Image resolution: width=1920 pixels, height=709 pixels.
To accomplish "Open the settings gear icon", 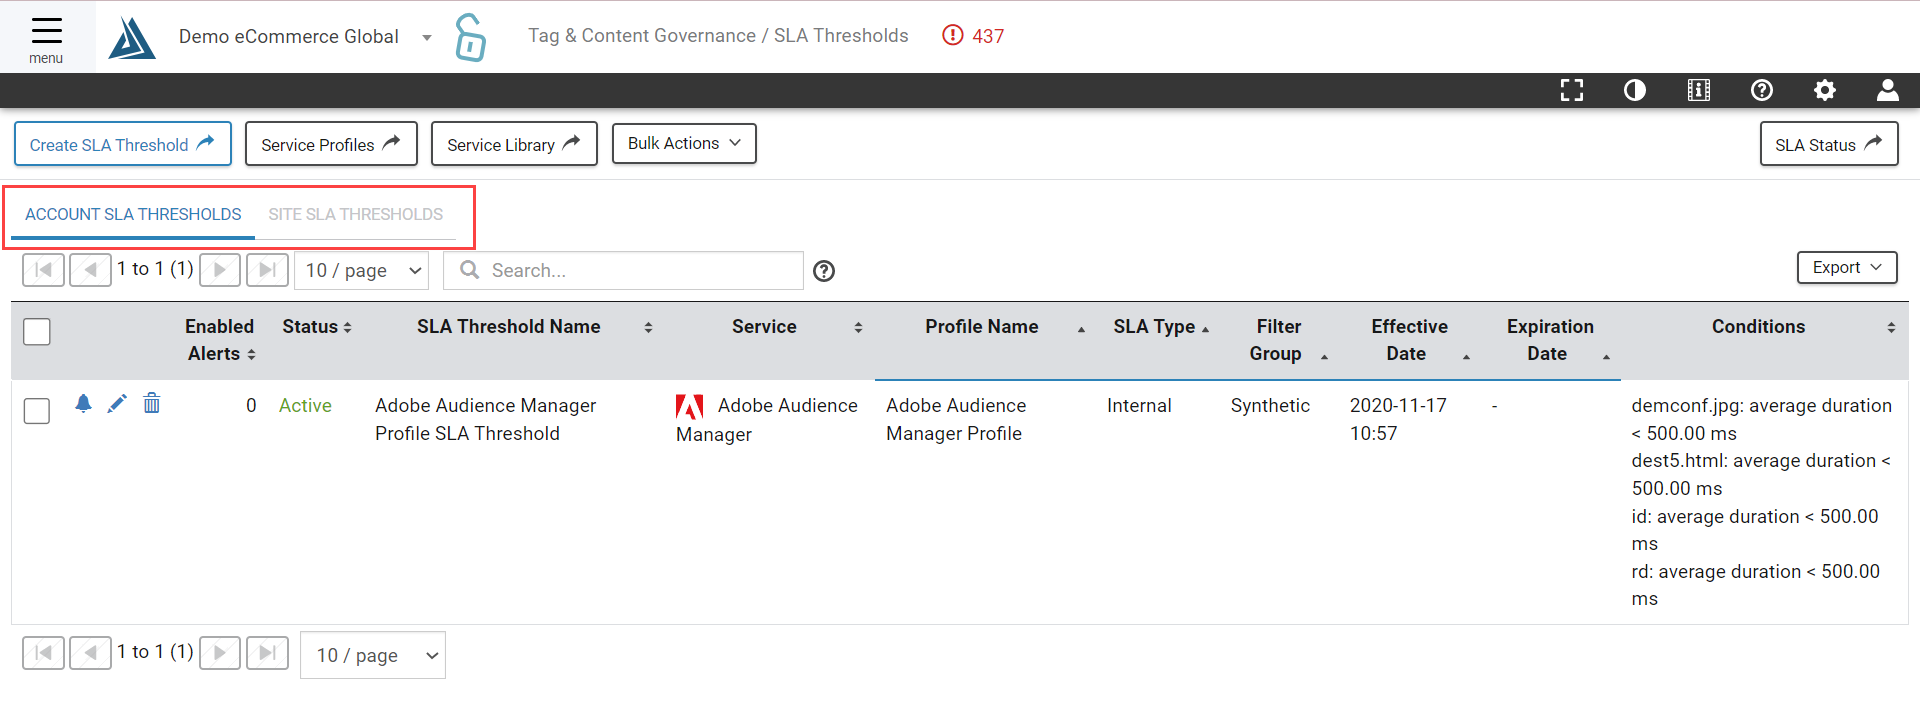I will (1825, 91).
